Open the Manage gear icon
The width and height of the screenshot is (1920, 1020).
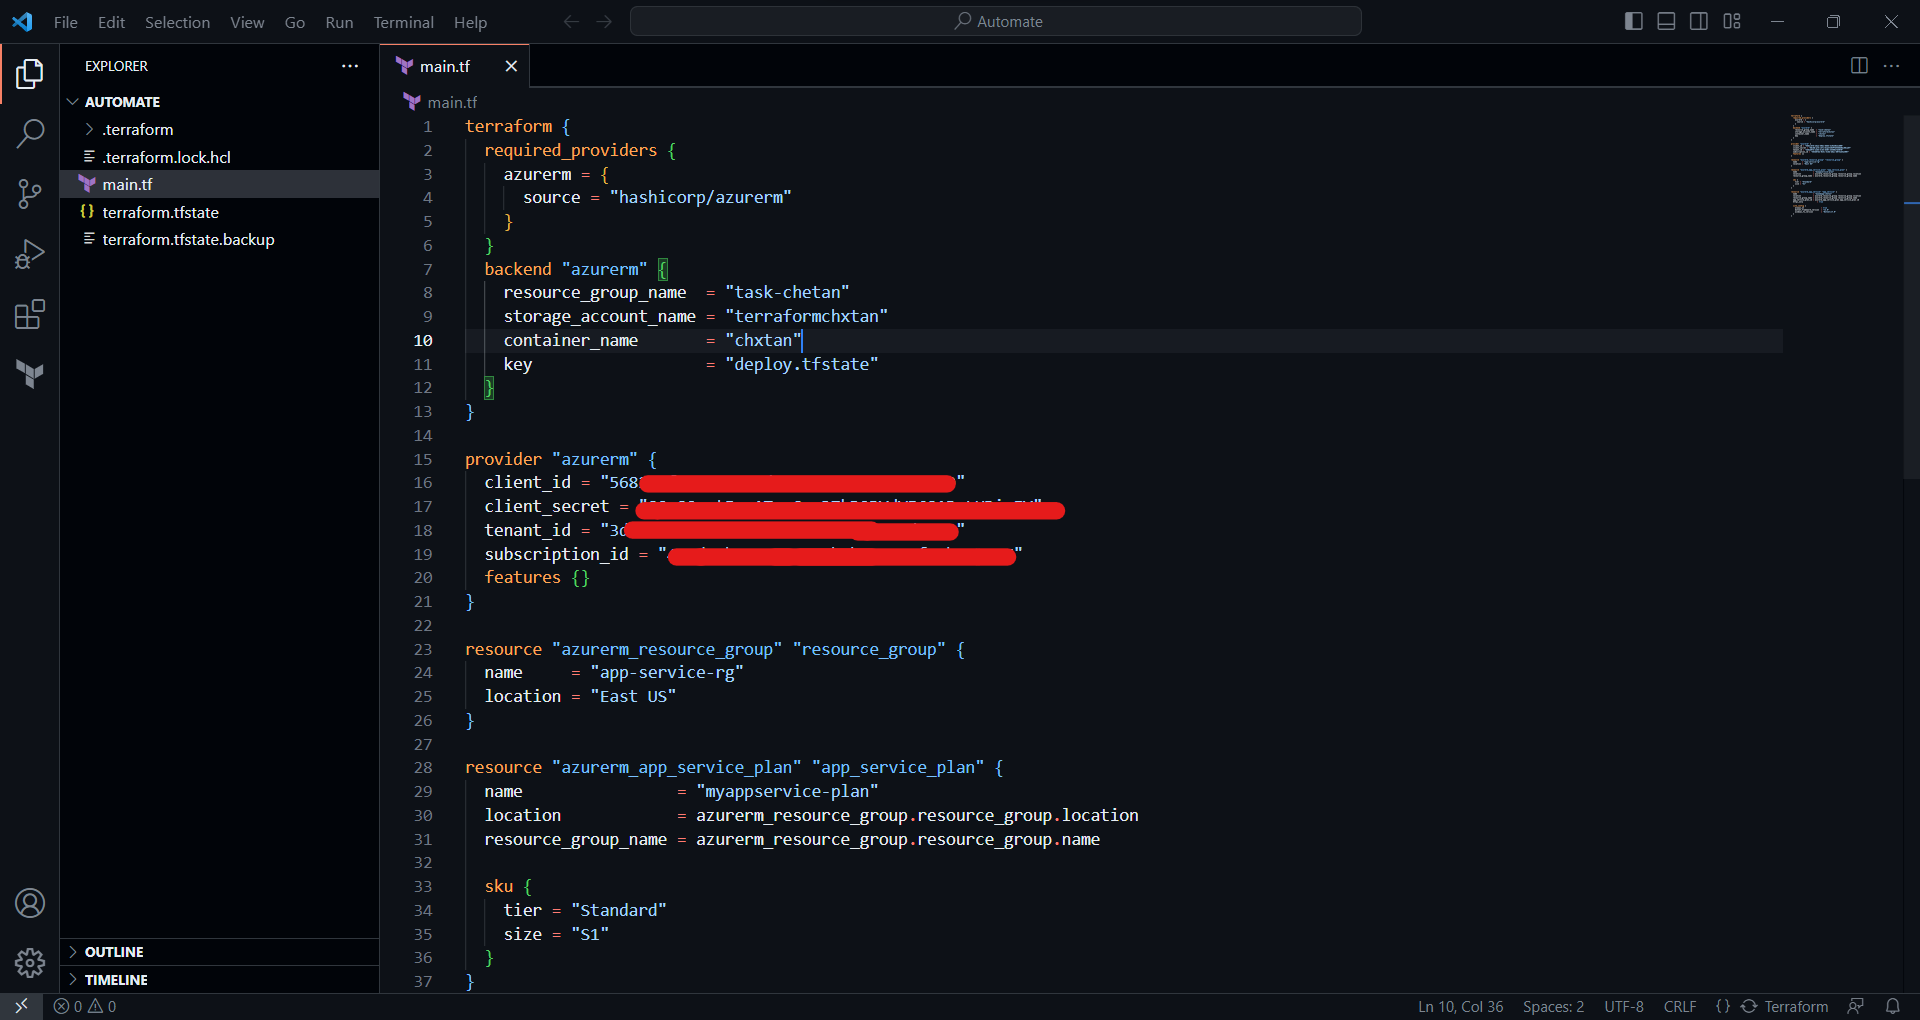(30, 963)
